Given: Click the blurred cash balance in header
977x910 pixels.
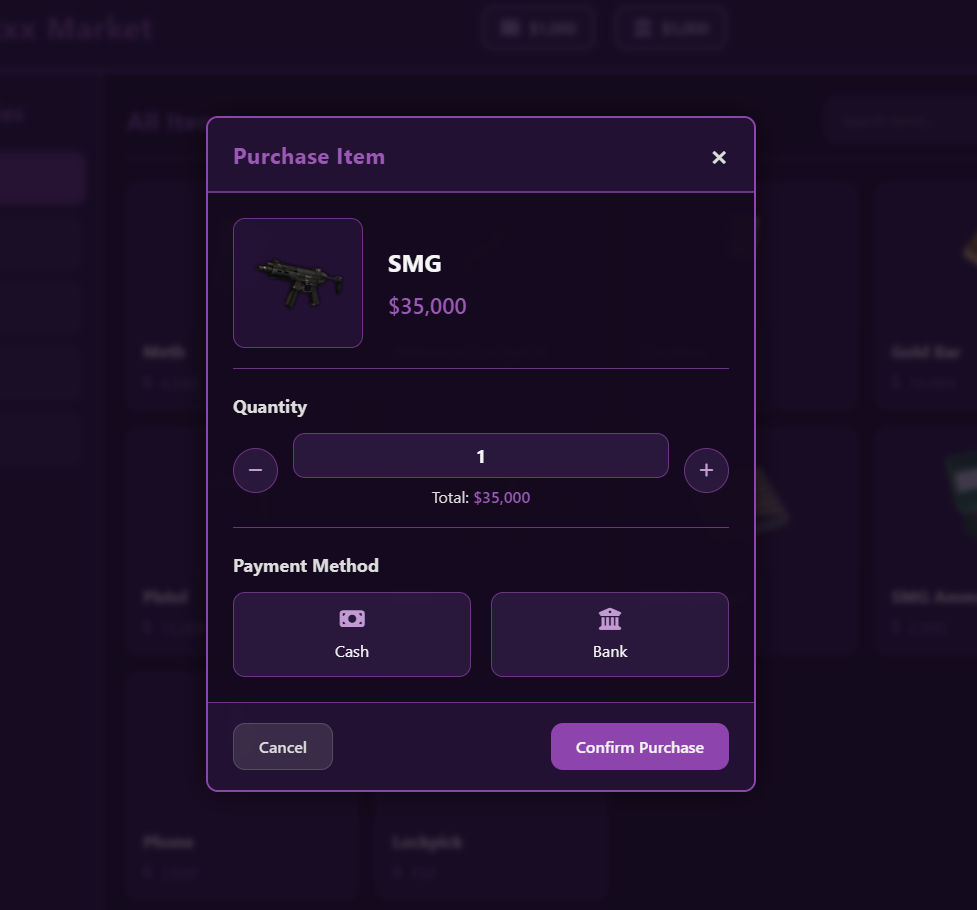Looking at the screenshot, I should click(540, 29).
